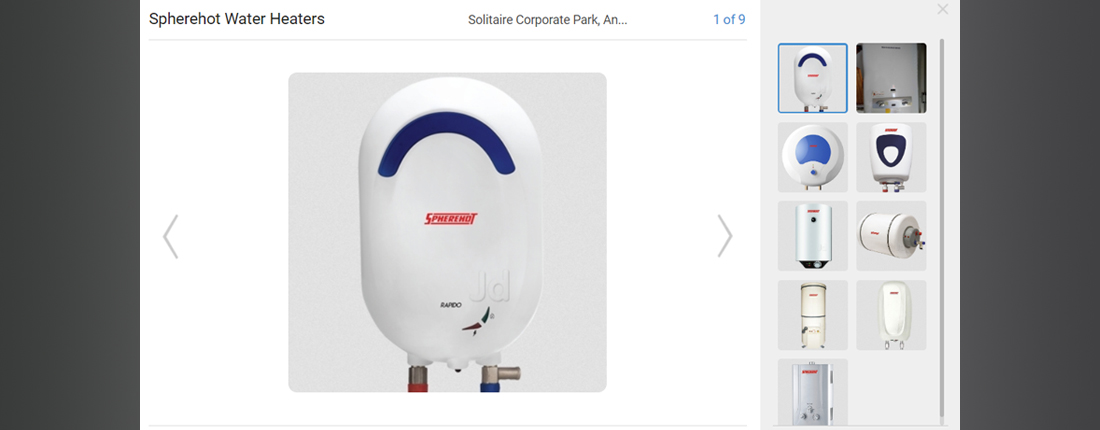The image size is (1100, 430).
Task: Go to the previous image with left arrow
Action: point(170,236)
